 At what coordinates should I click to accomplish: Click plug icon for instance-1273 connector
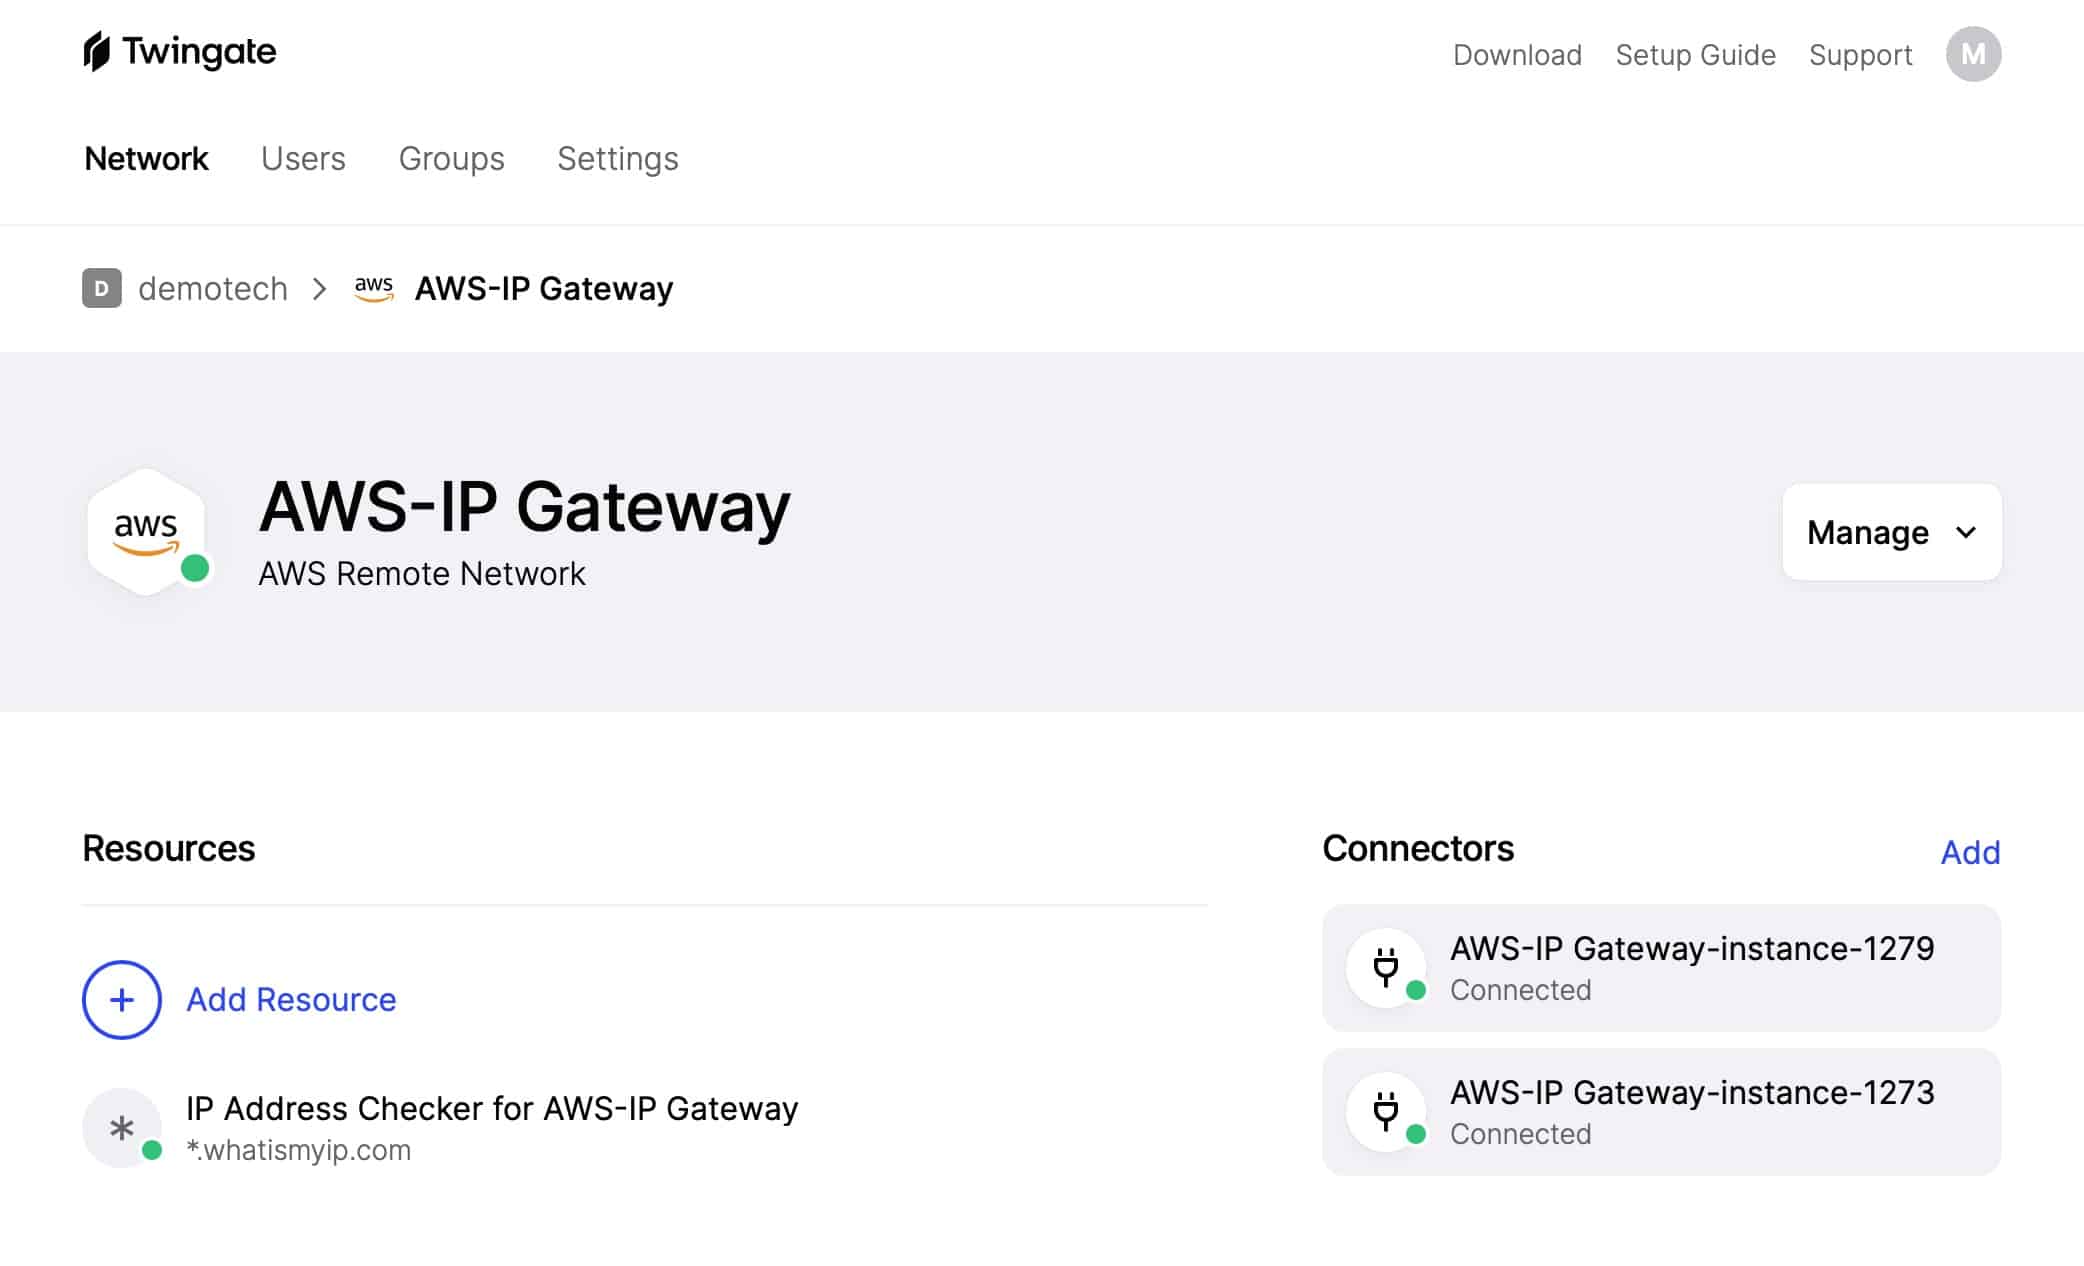pyautogui.click(x=1386, y=1112)
